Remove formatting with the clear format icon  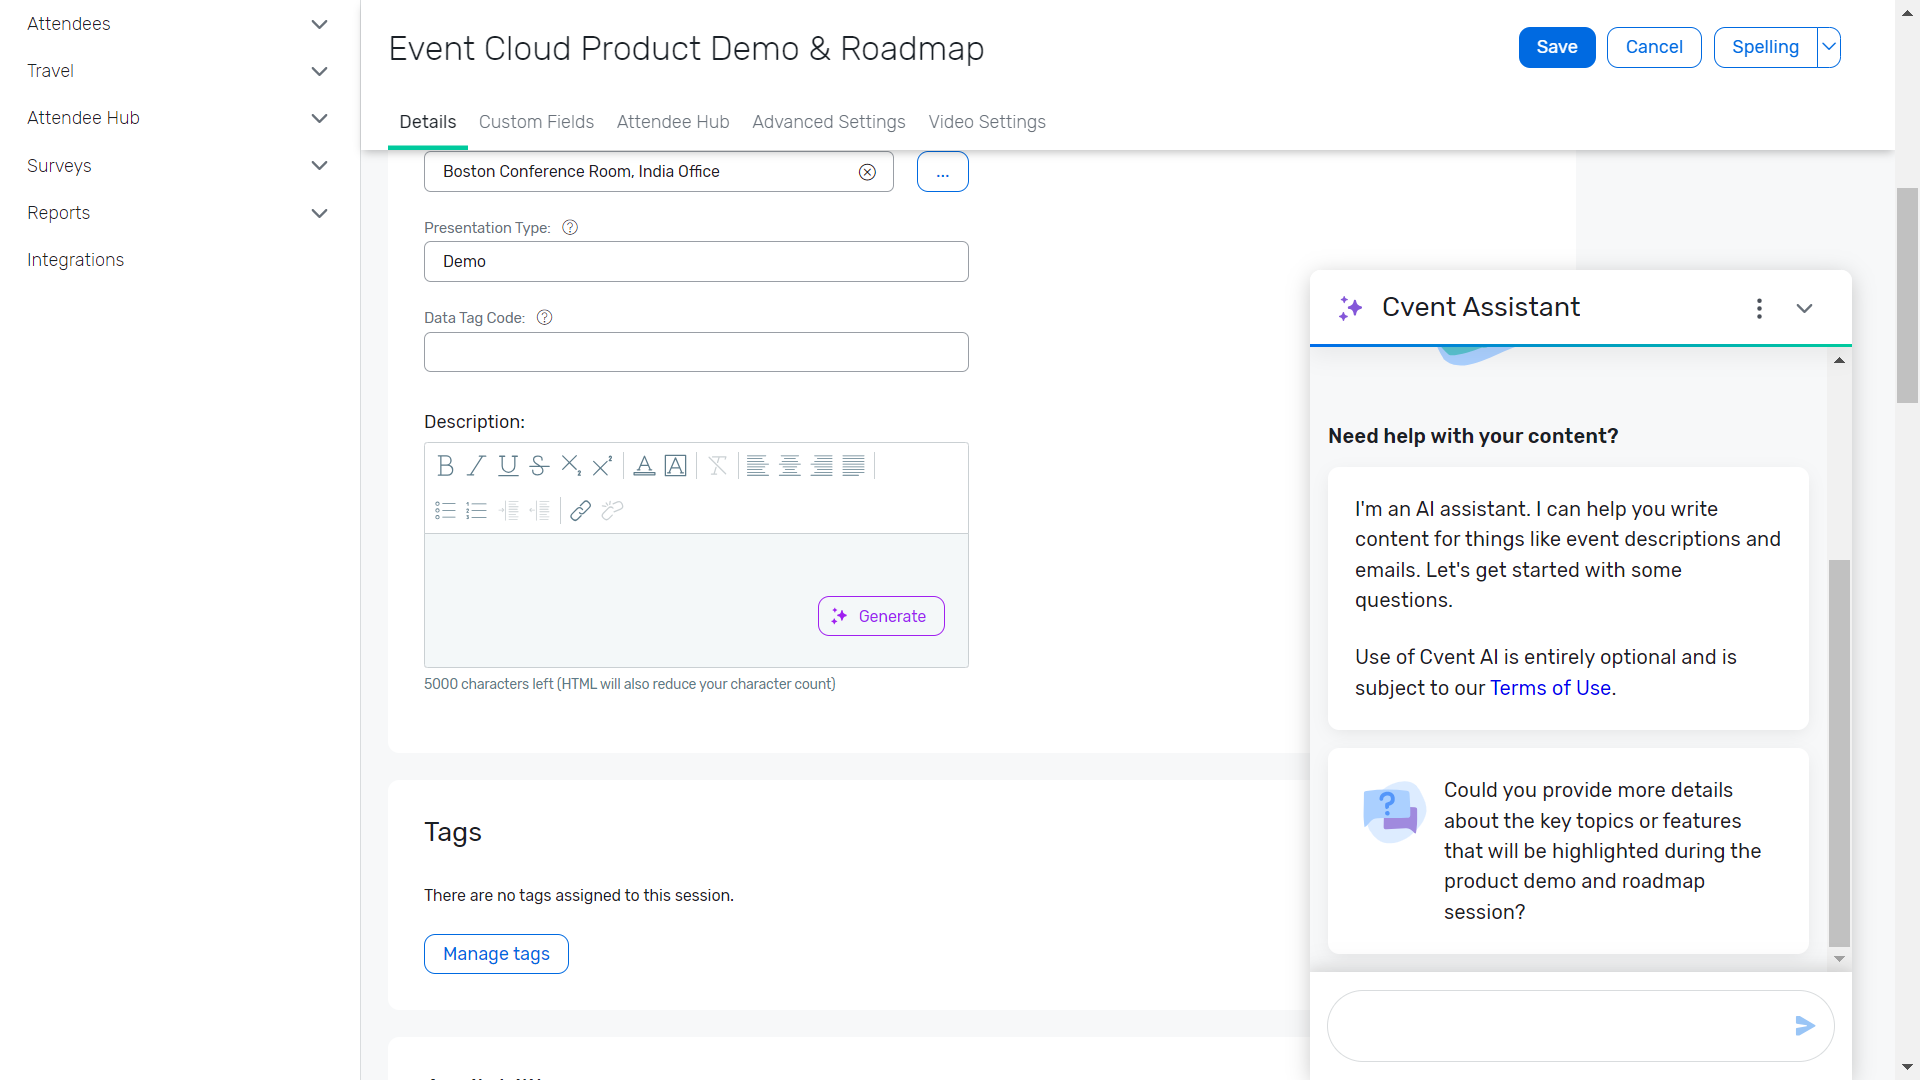click(x=718, y=465)
